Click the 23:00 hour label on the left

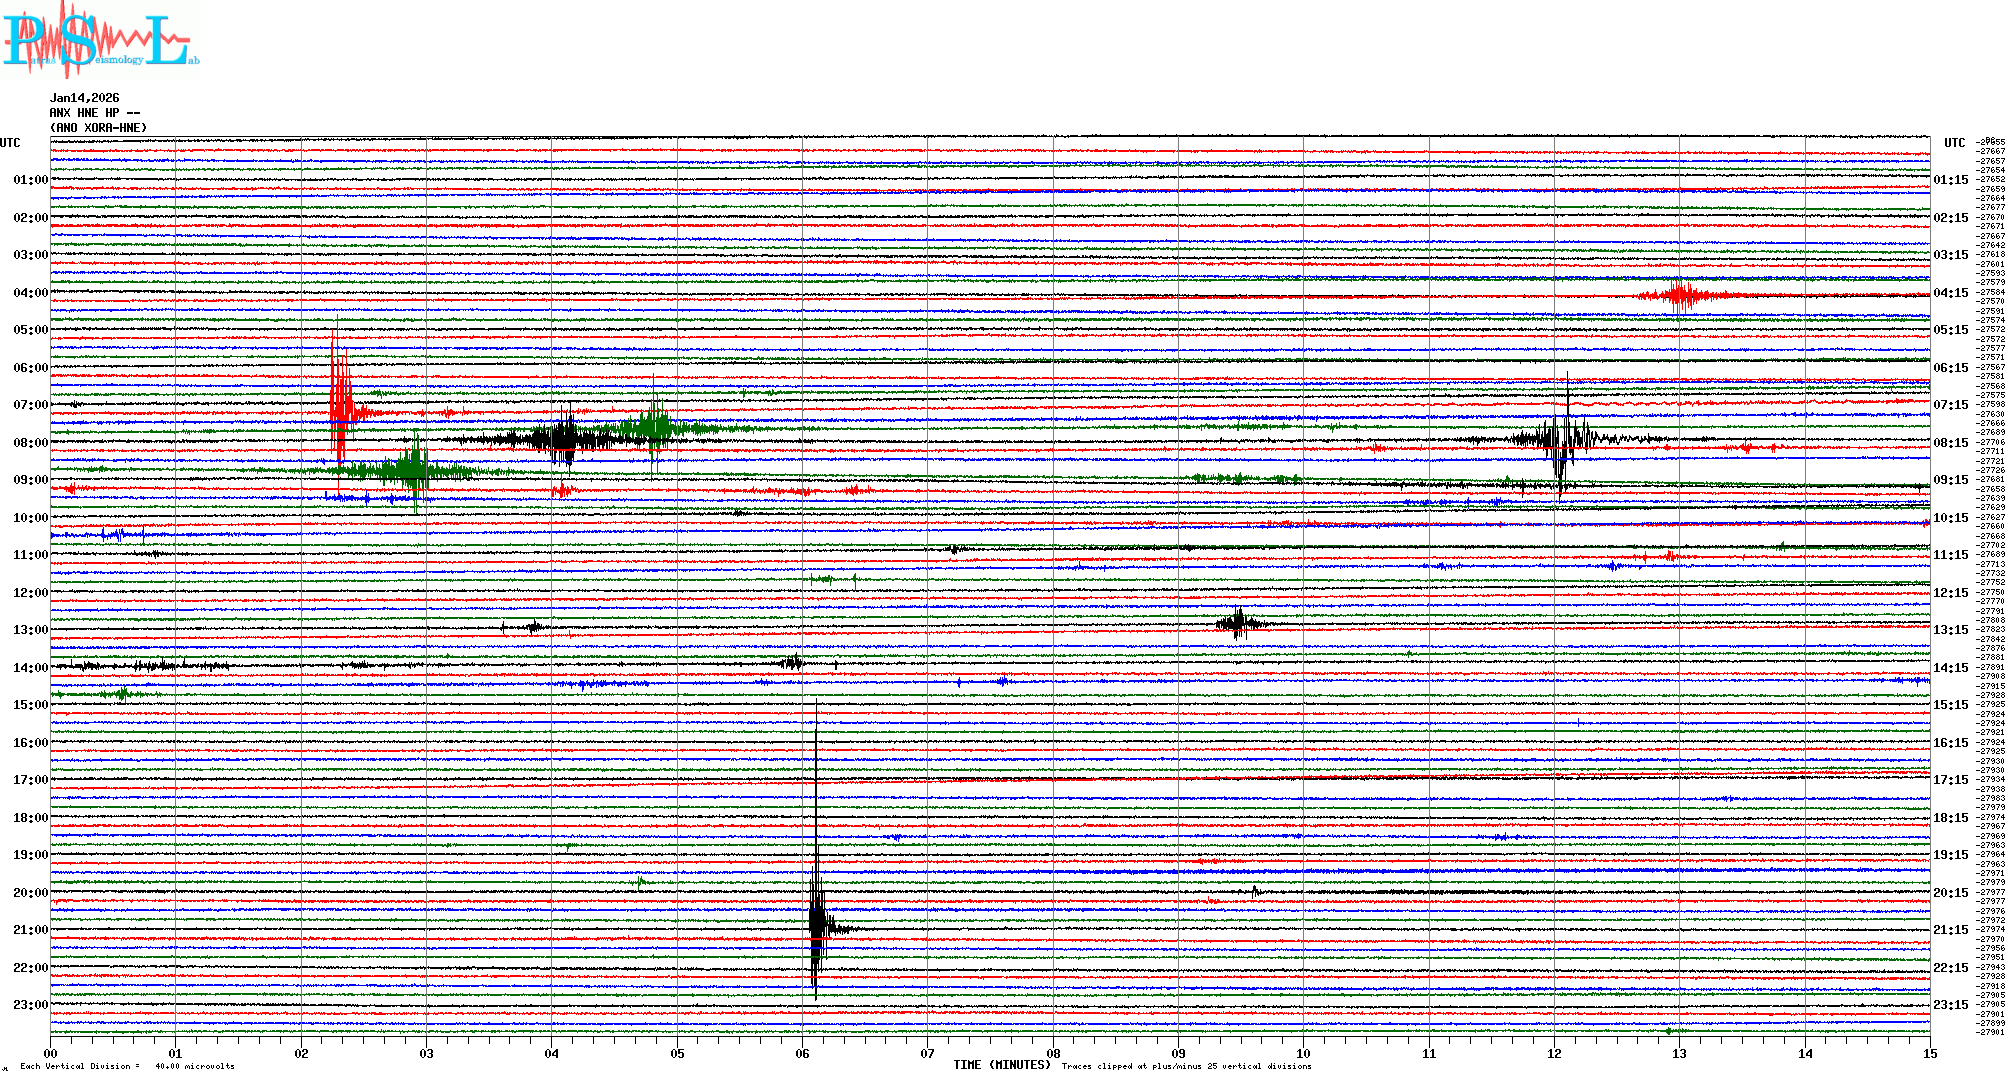click(x=30, y=1005)
